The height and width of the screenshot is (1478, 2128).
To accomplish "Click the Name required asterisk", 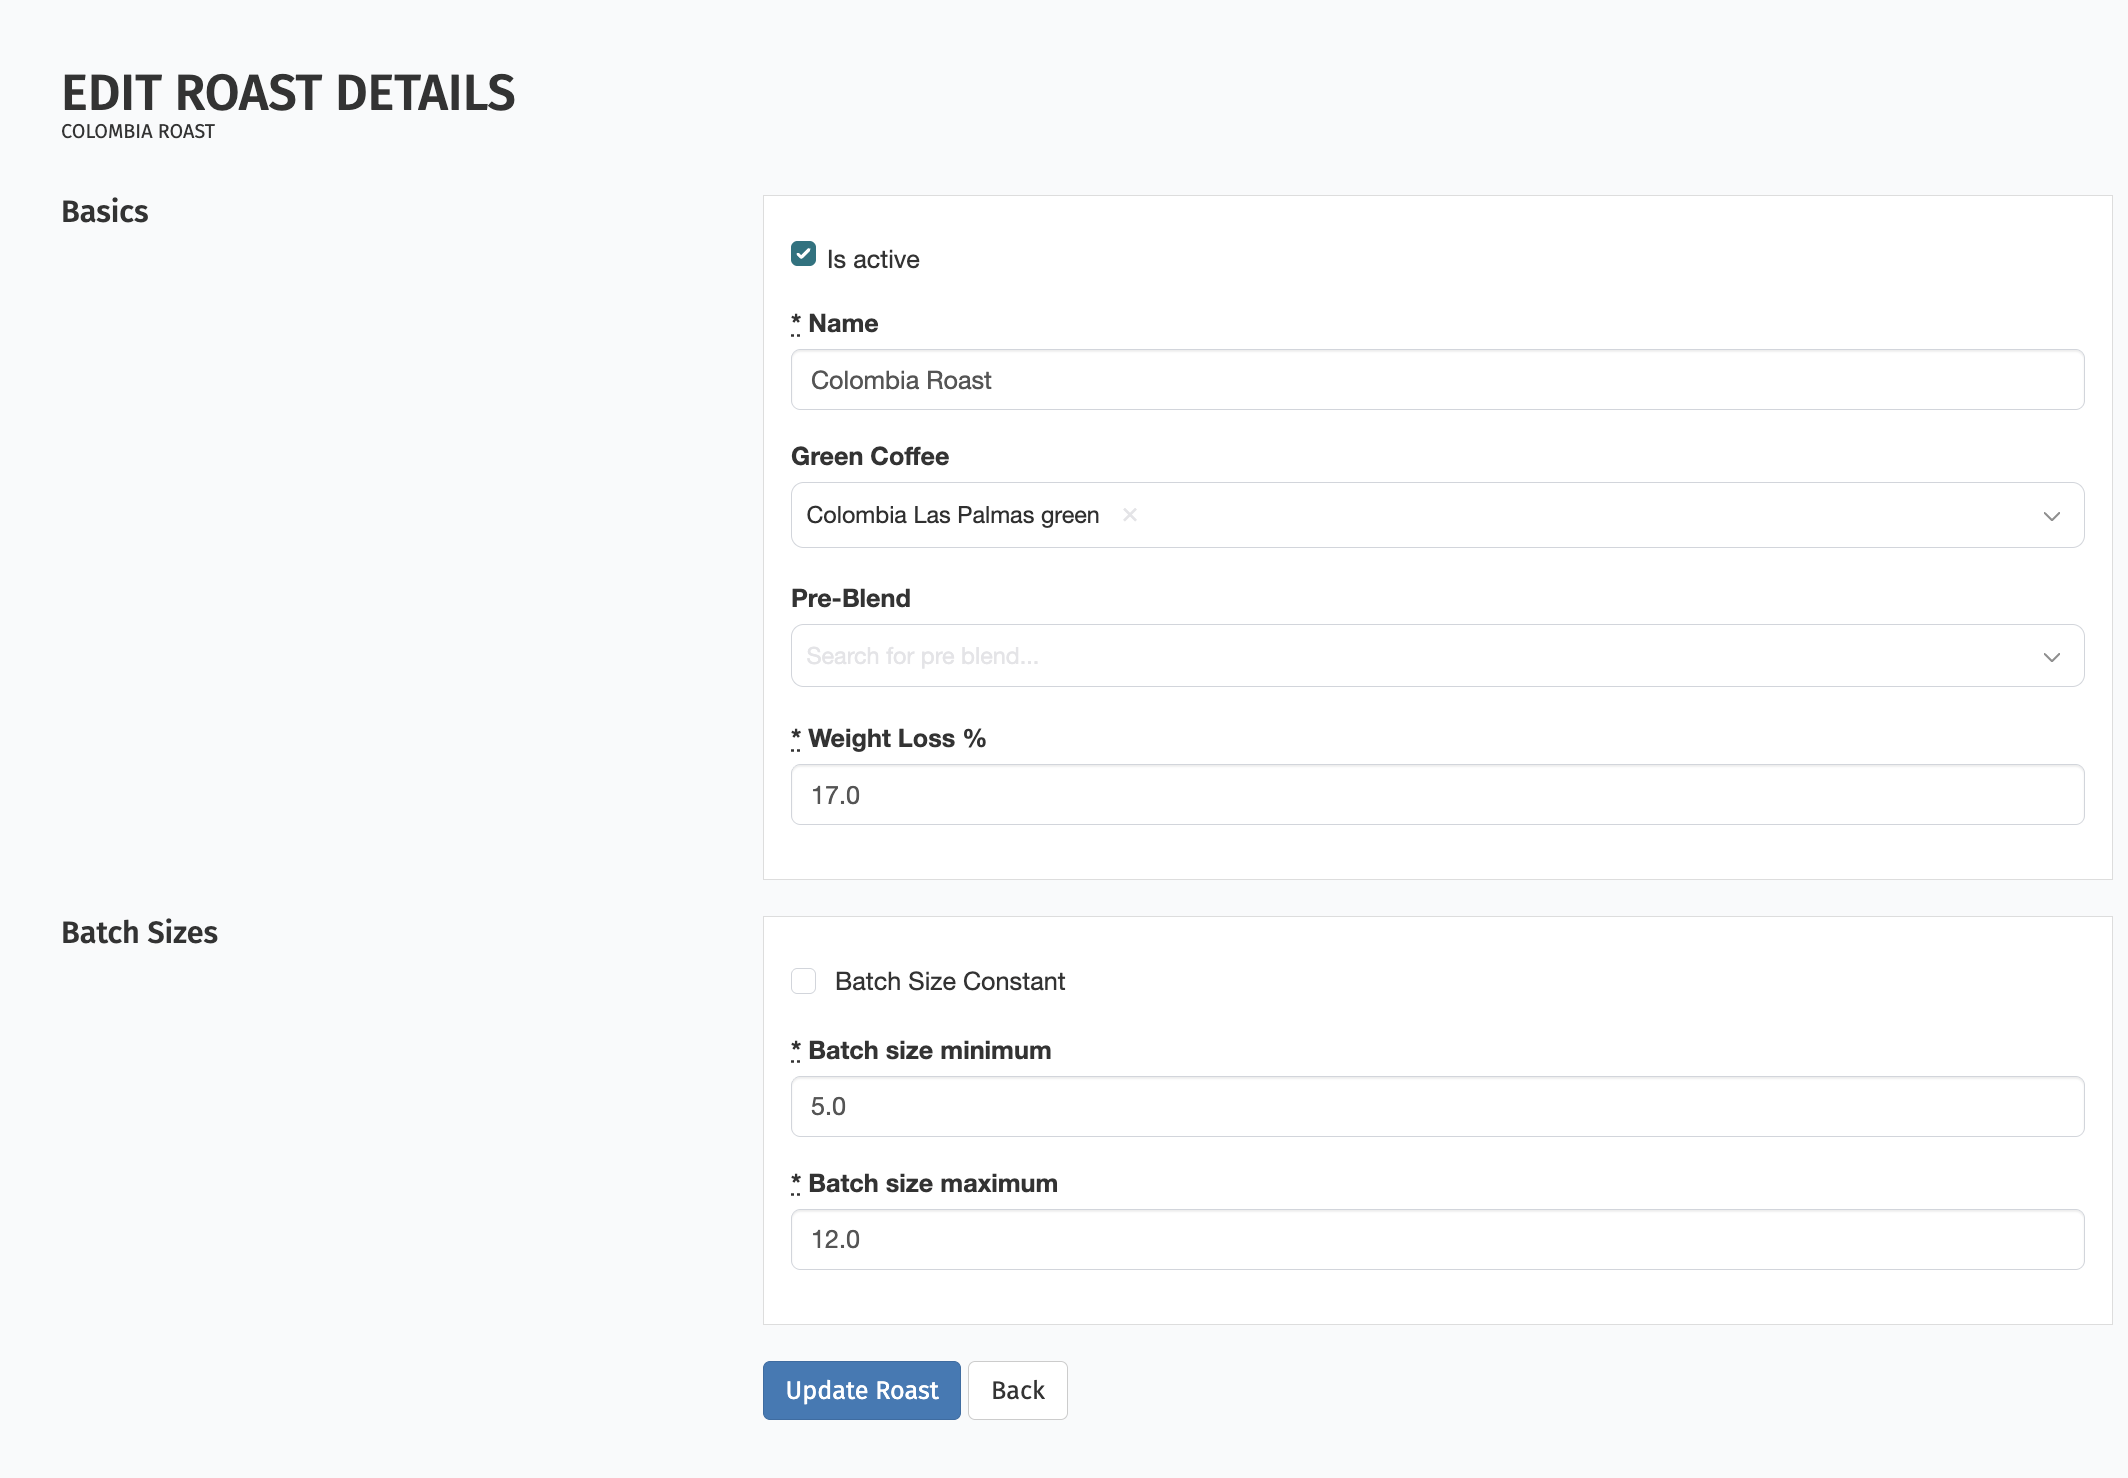I will pyautogui.click(x=796, y=322).
